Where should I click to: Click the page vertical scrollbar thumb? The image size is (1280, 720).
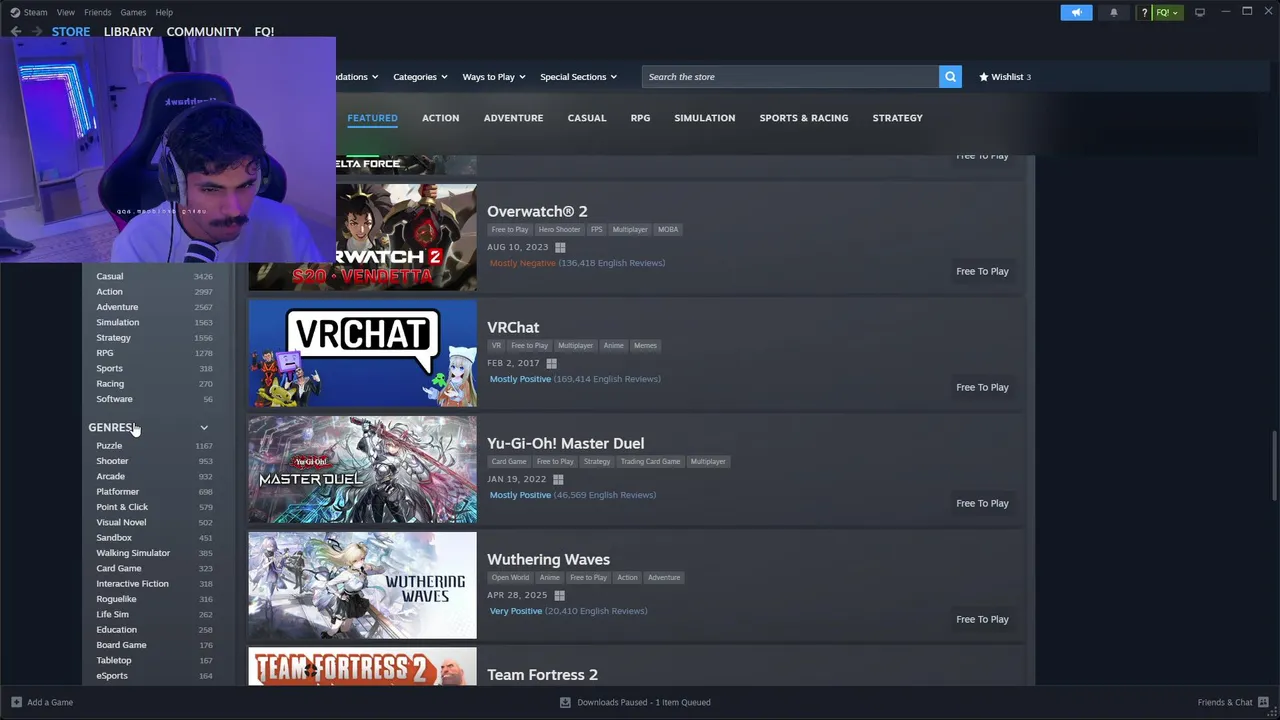[x=1274, y=466]
